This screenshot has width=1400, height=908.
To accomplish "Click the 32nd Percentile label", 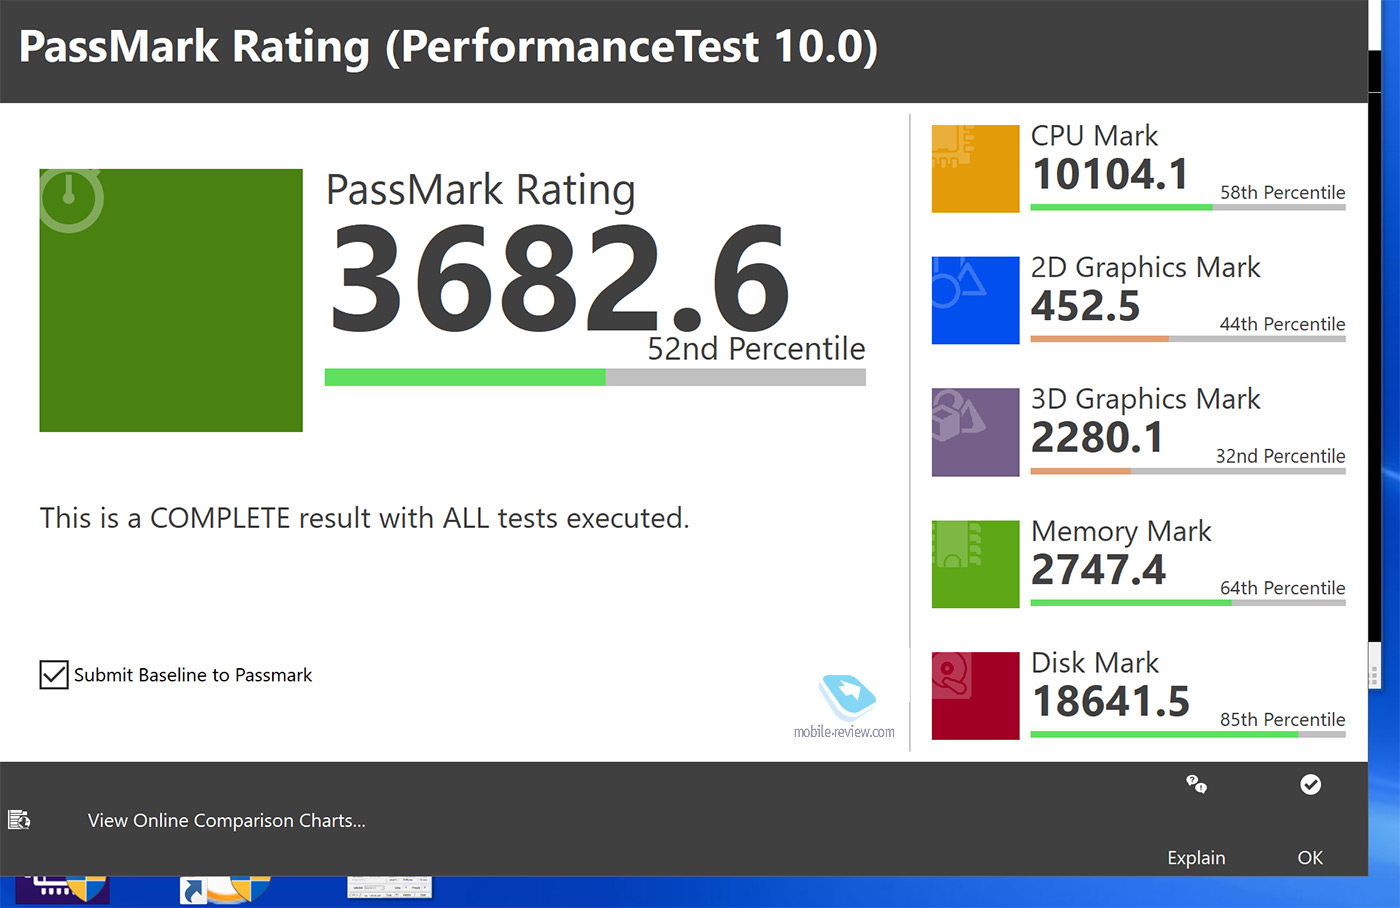I will click(x=1281, y=456).
